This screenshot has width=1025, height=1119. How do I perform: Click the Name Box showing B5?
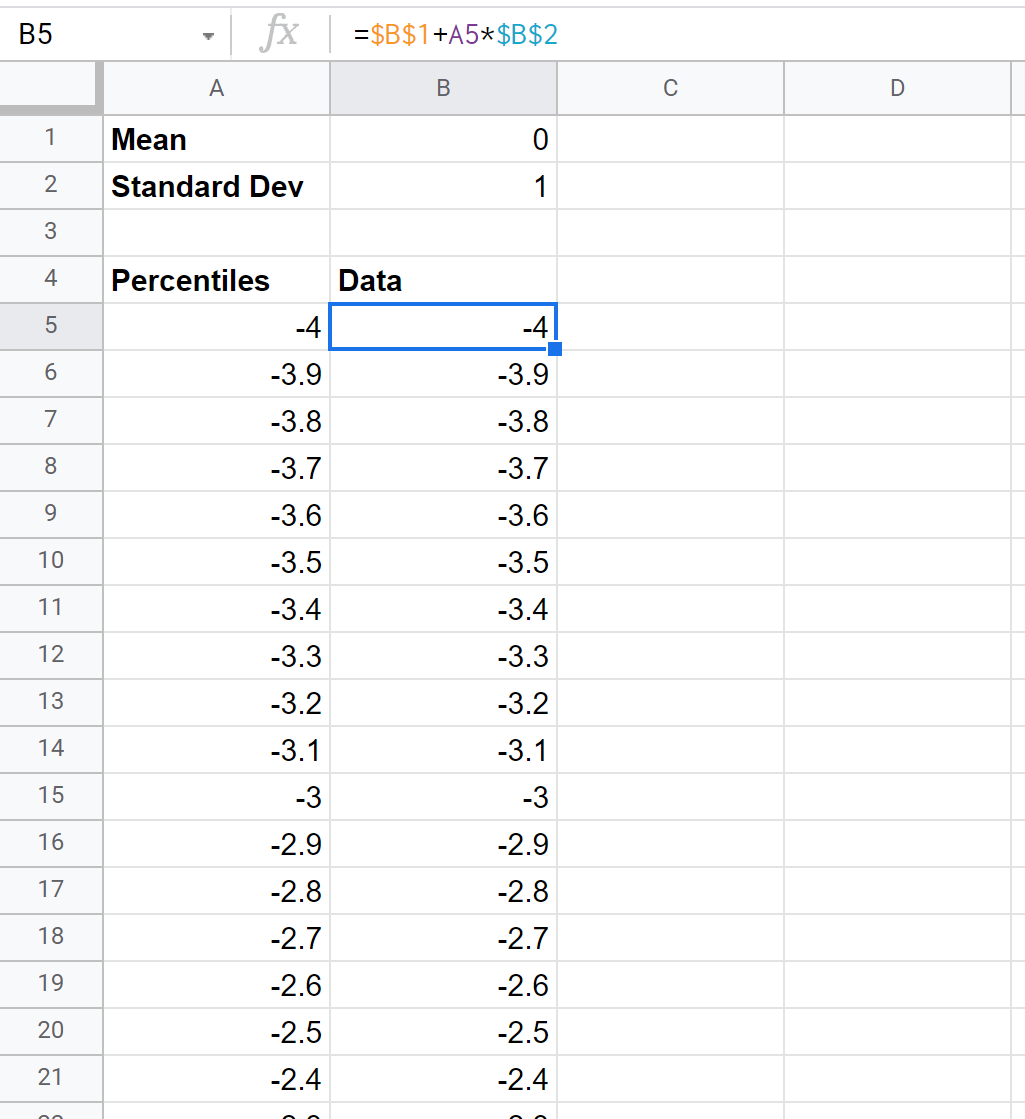(100, 35)
